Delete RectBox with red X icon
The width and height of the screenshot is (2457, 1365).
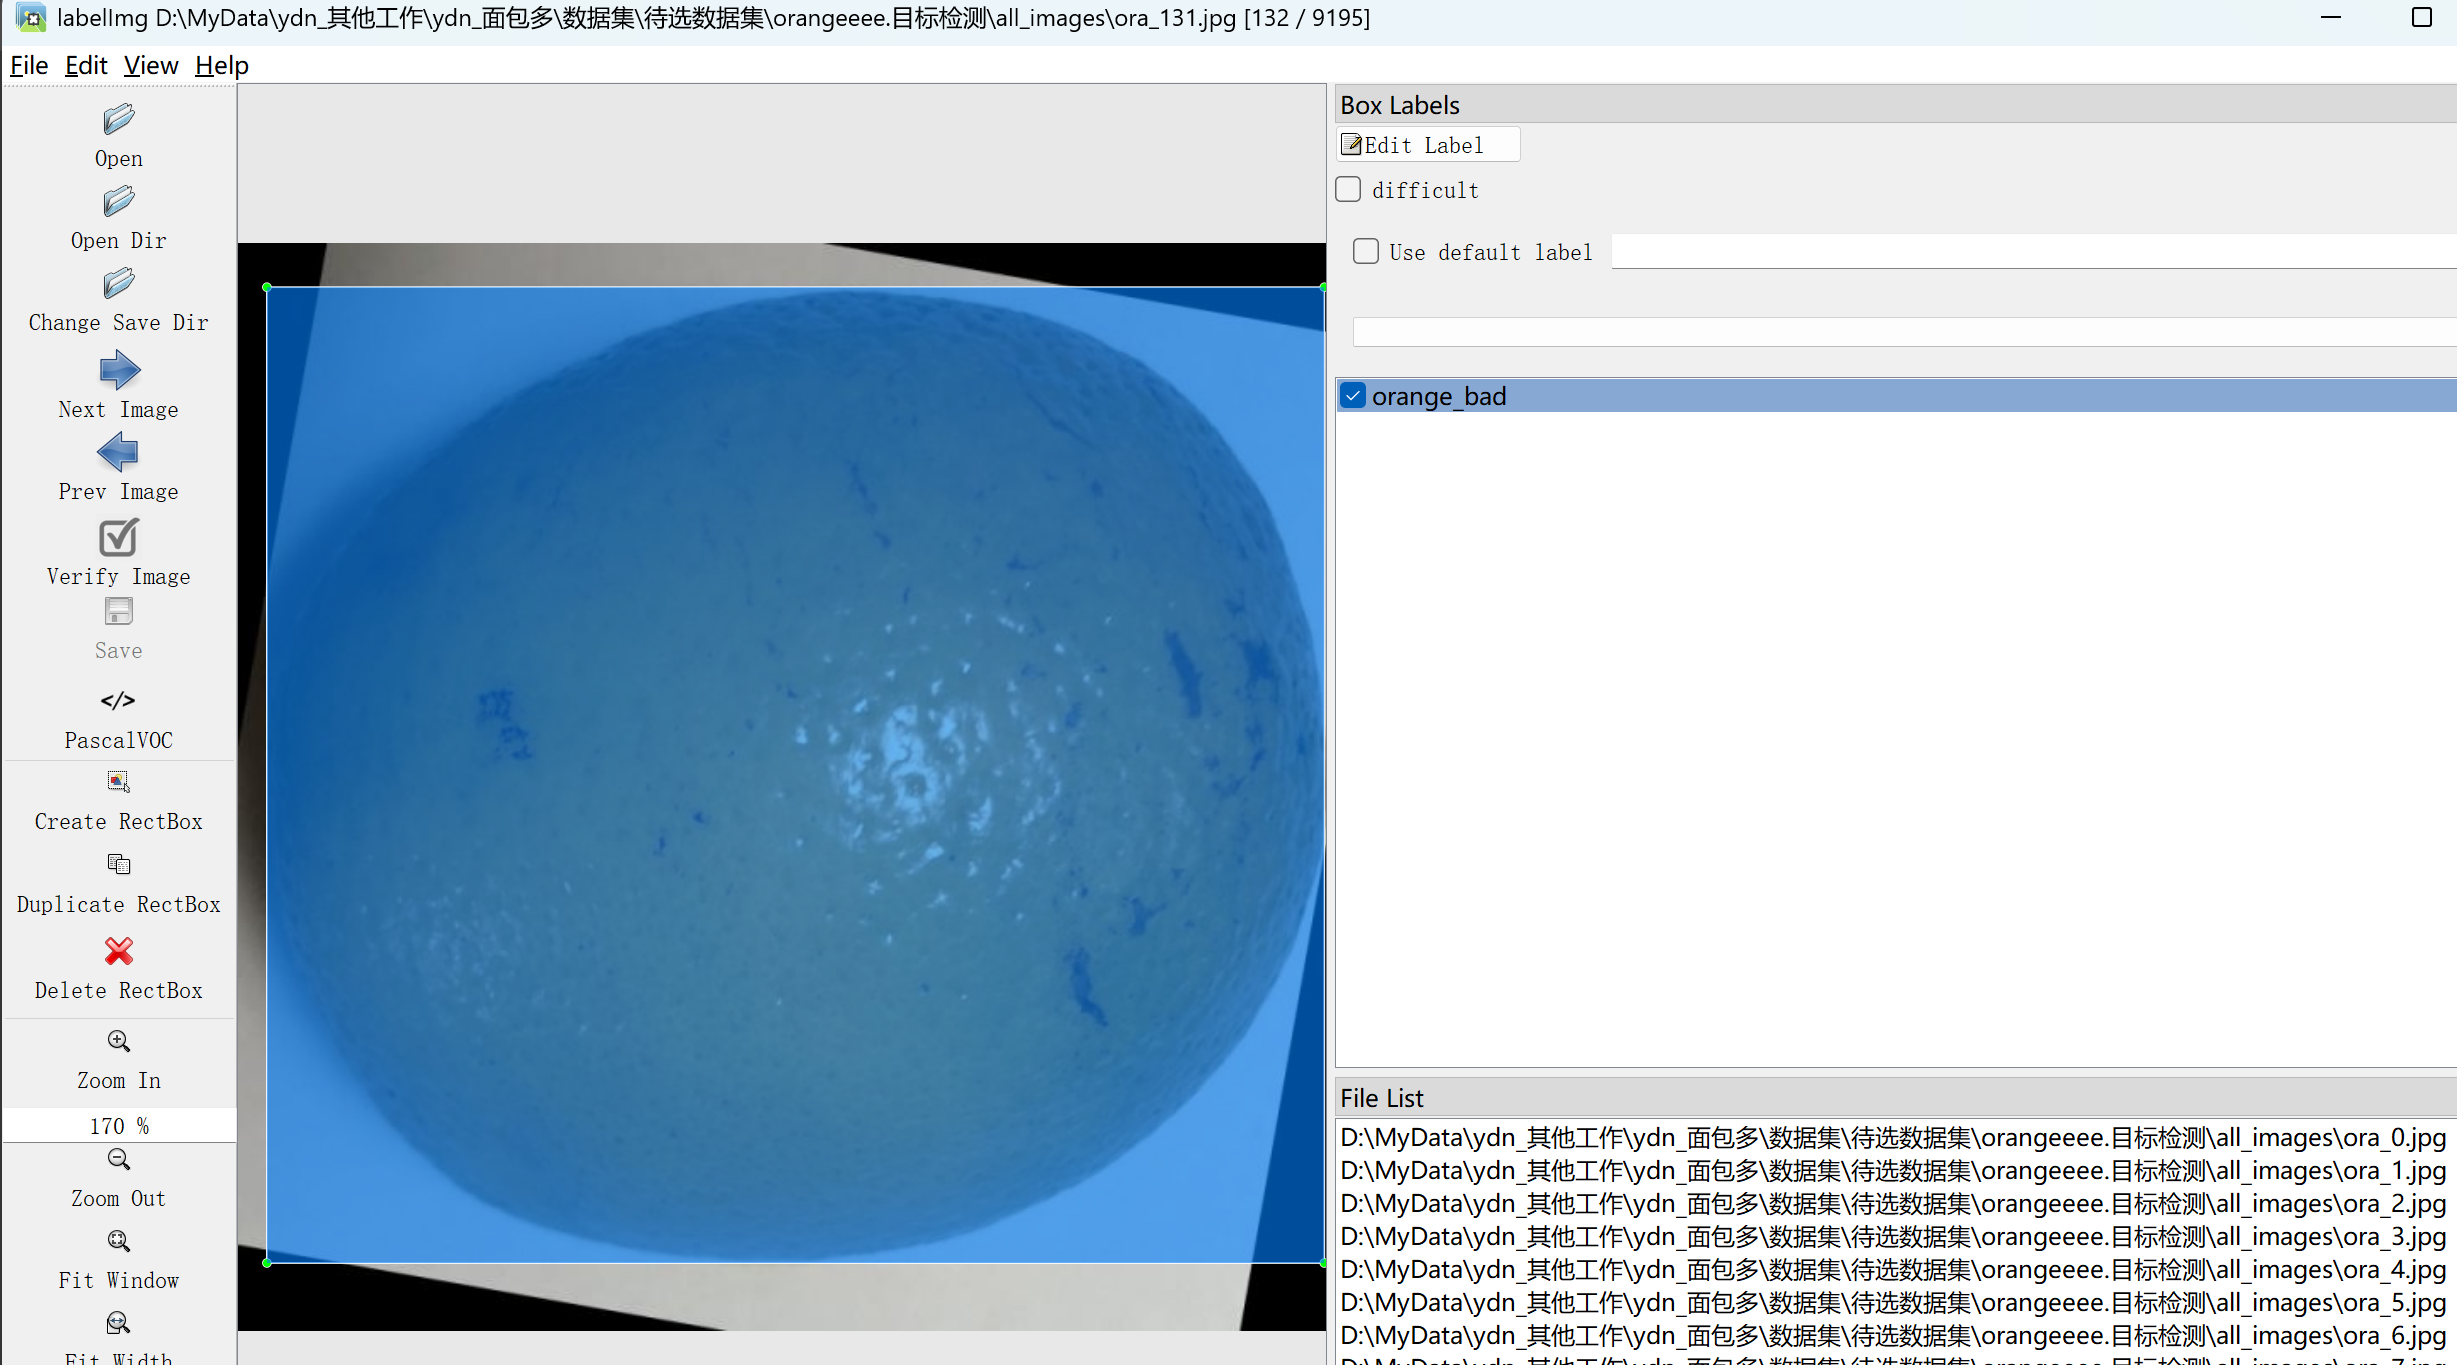point(118,951)
